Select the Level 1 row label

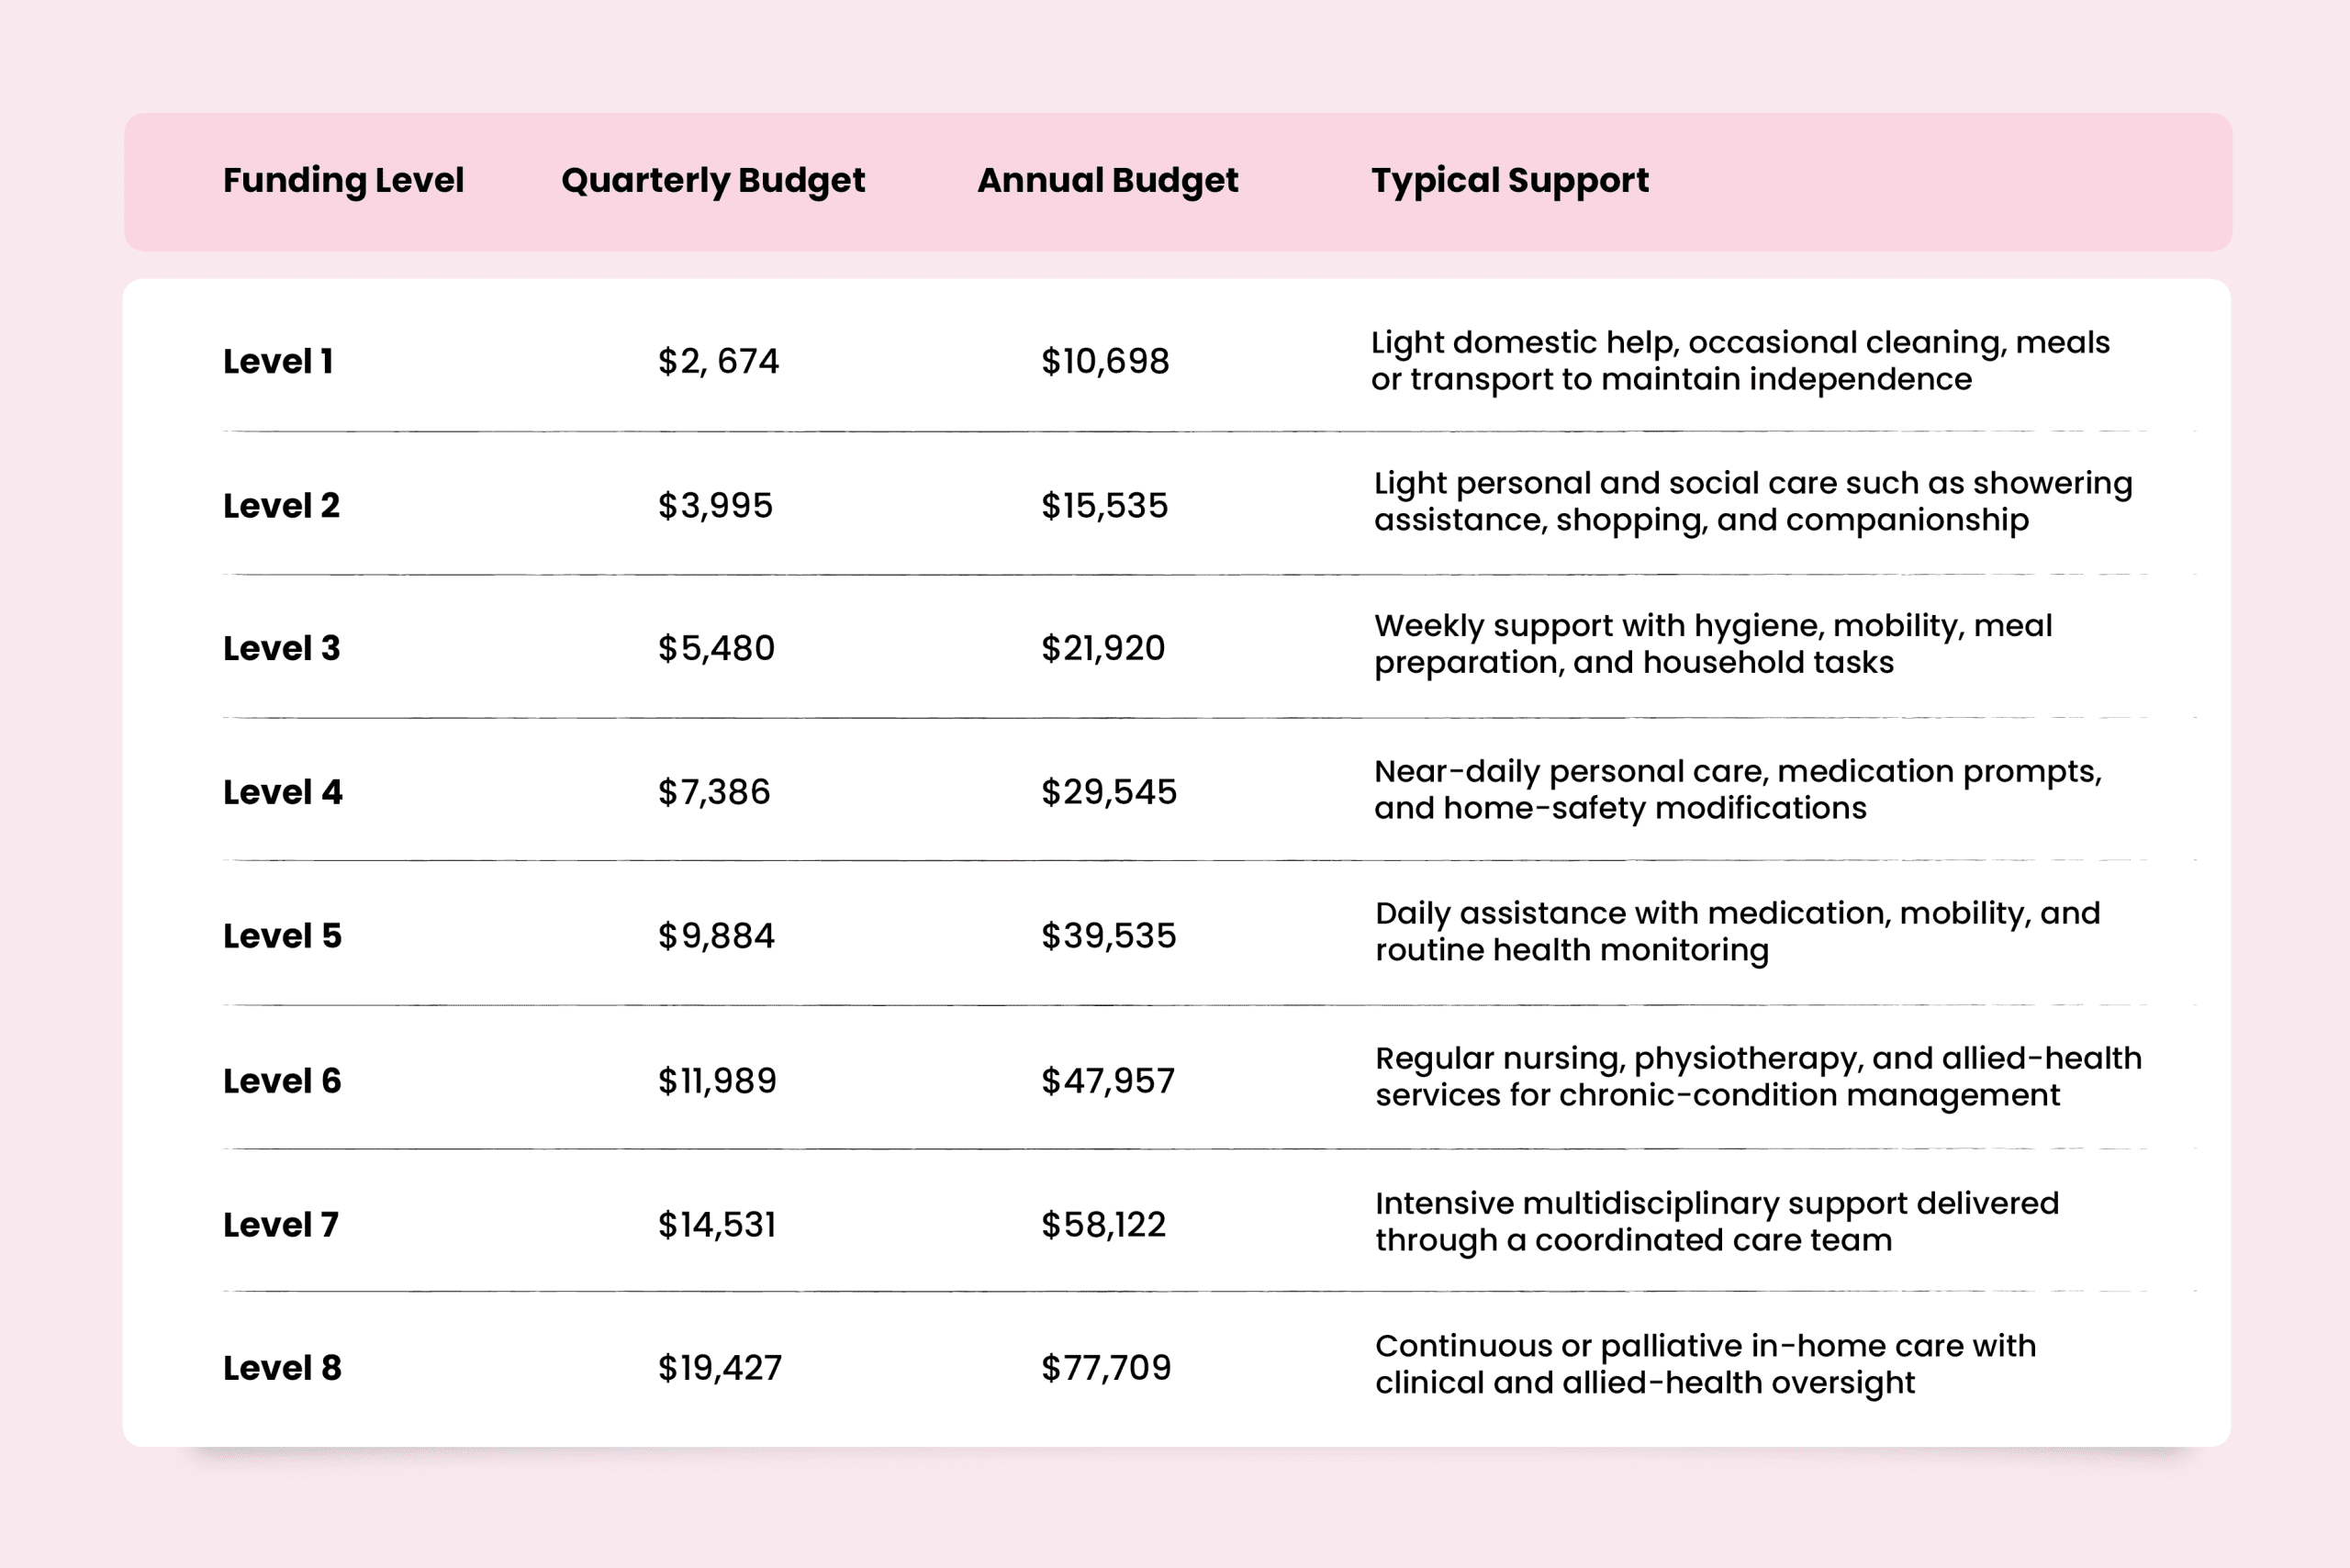(x=278, y=361)
